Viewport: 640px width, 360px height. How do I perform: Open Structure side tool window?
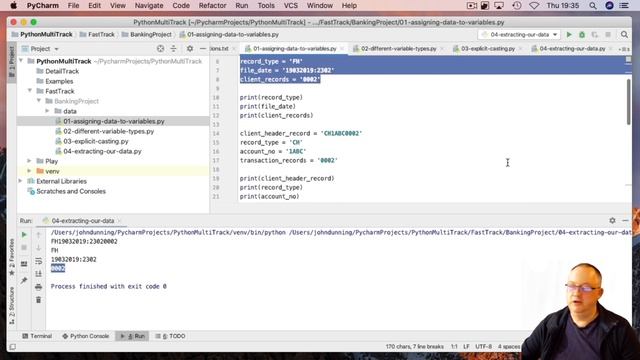click(x=12, y=306)
